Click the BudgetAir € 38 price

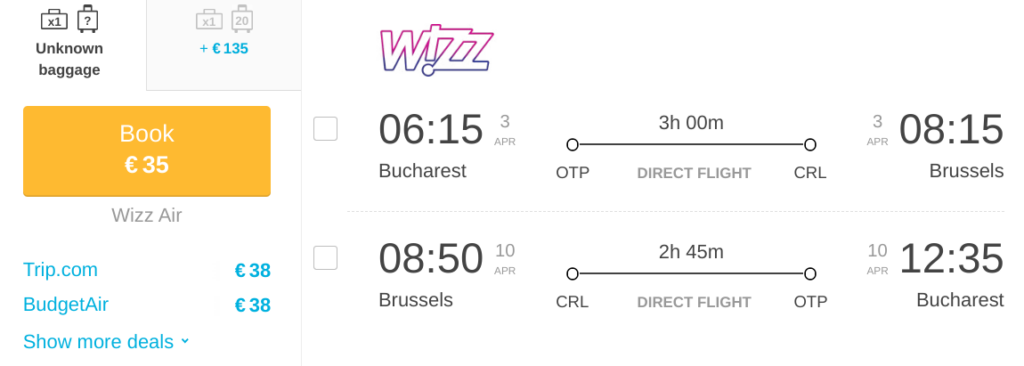tap(253, 305)
